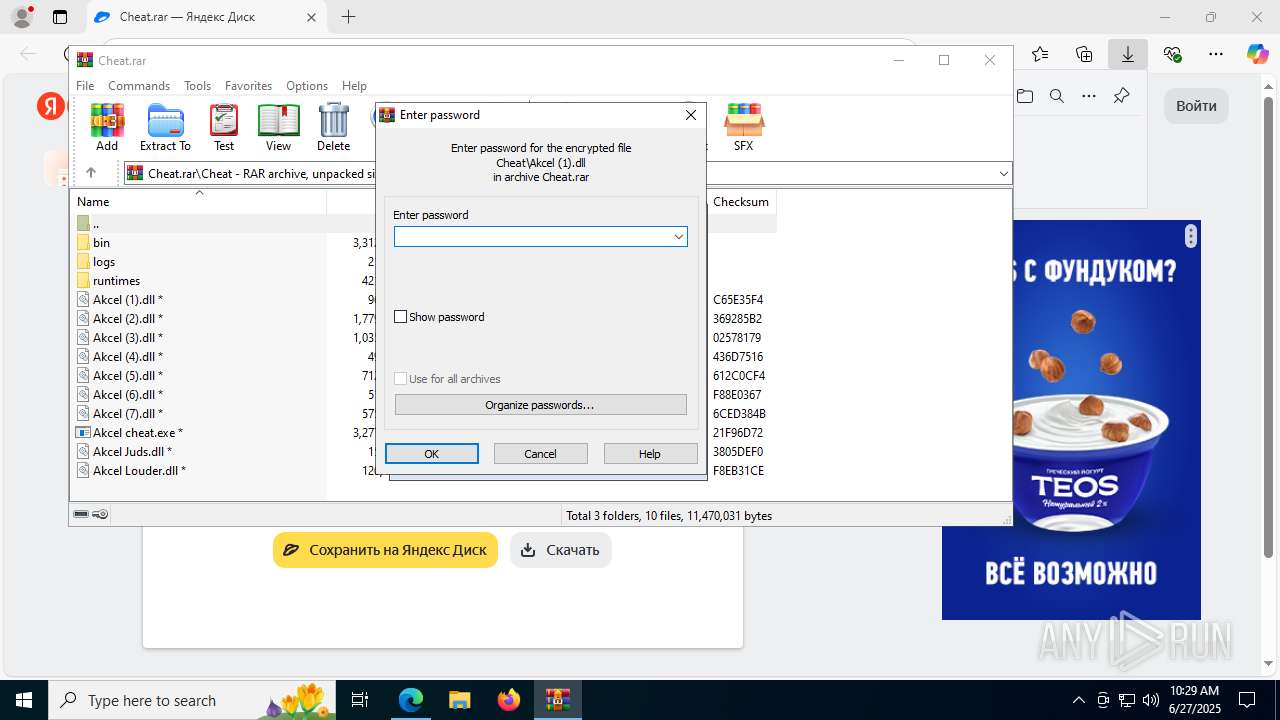Click the volume icon in system tray
Image resolution: width=1280 pixels, height=720 pixels.
1151,700
